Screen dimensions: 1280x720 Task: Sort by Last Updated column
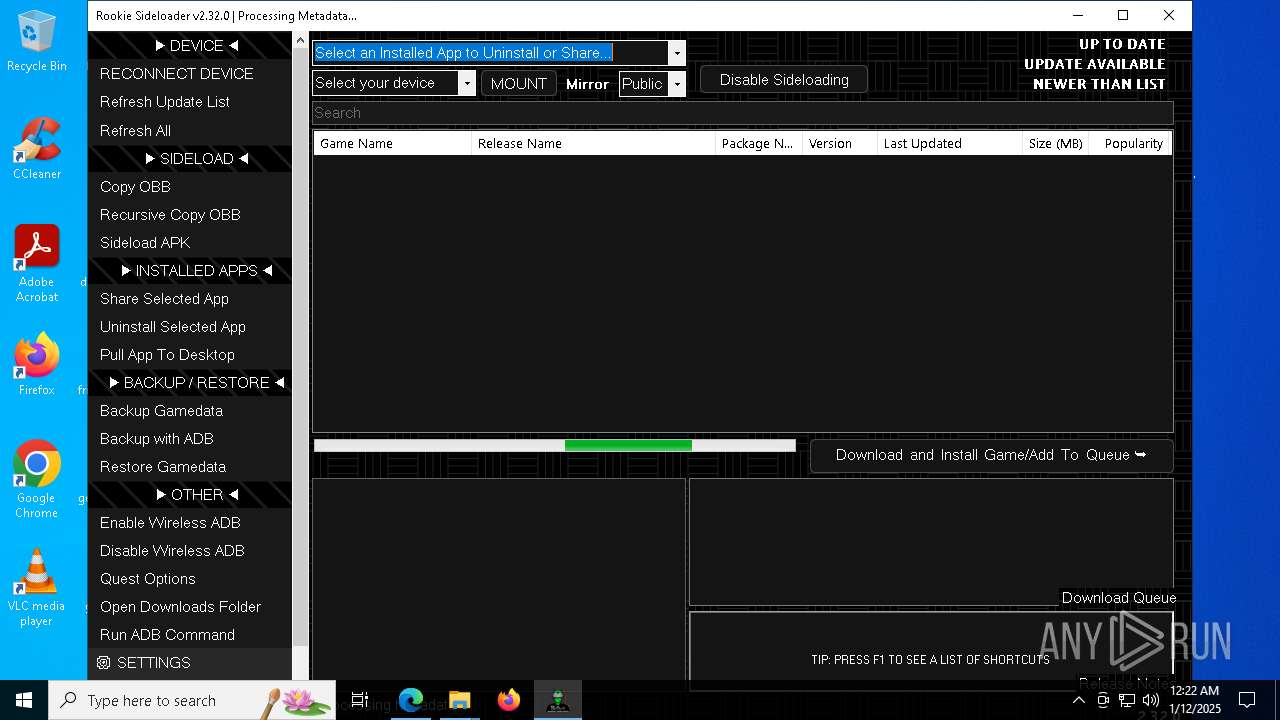point(950,143)
